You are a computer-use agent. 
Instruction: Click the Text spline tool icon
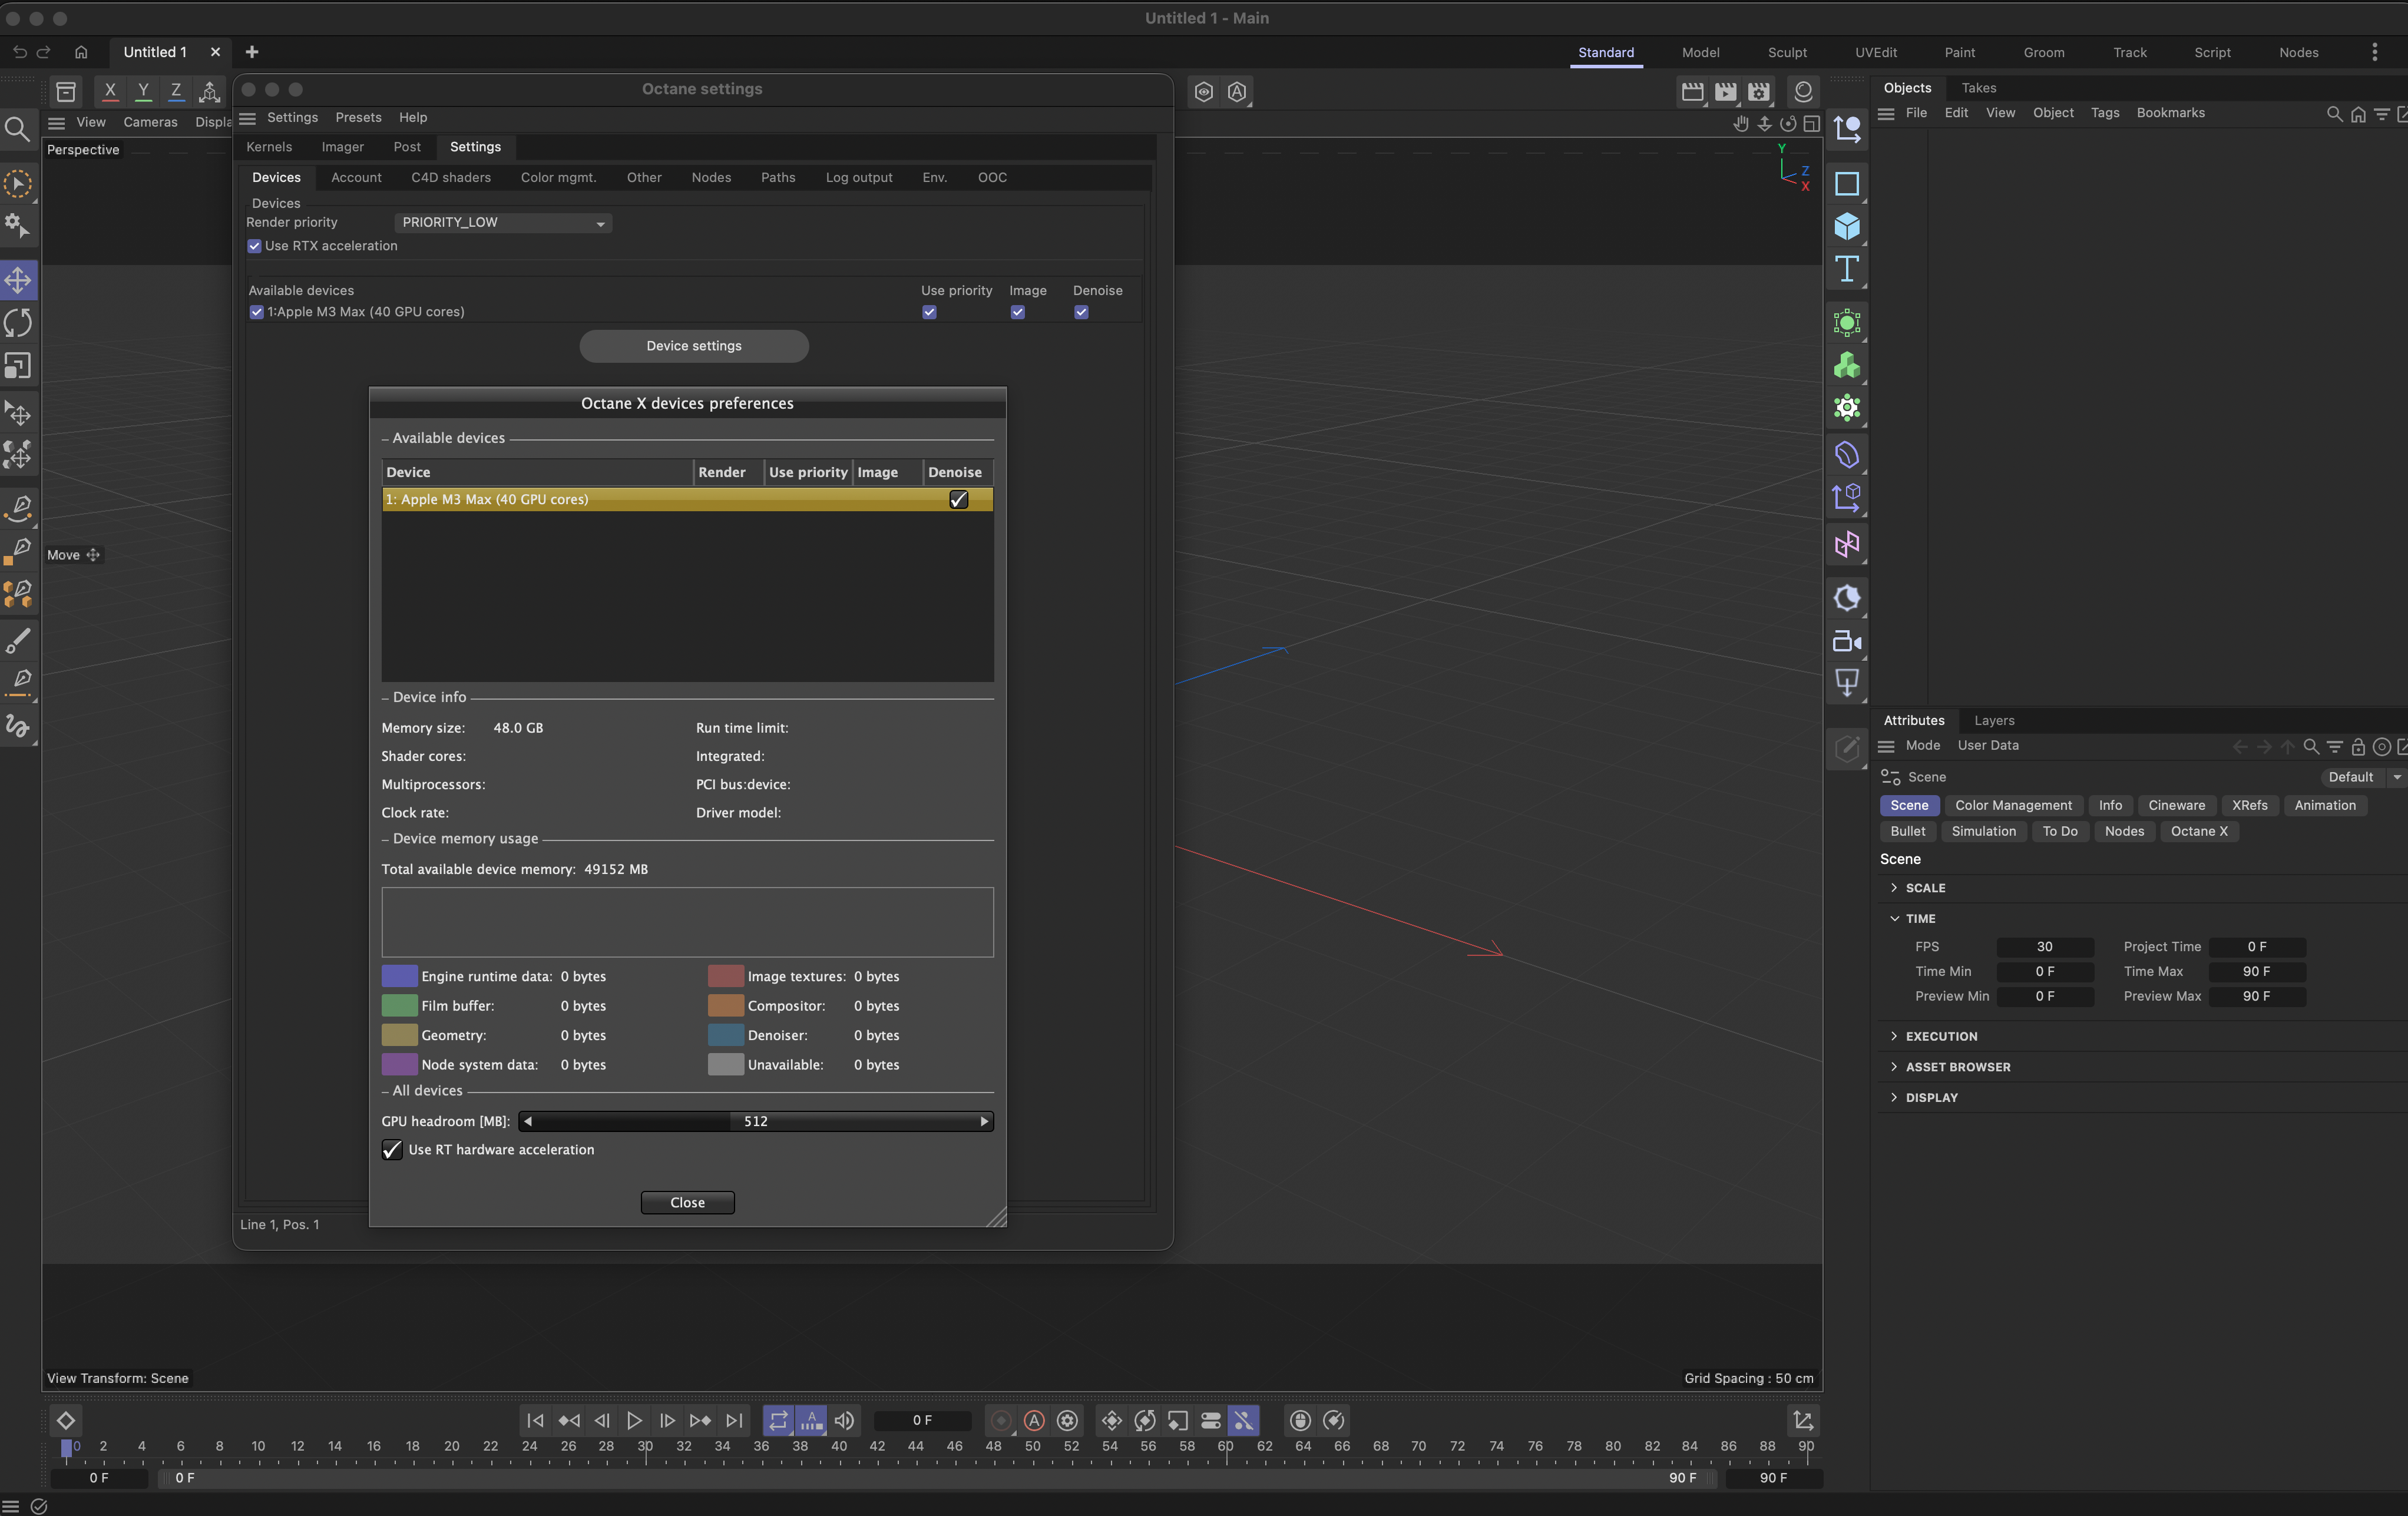pos(1846,269)
